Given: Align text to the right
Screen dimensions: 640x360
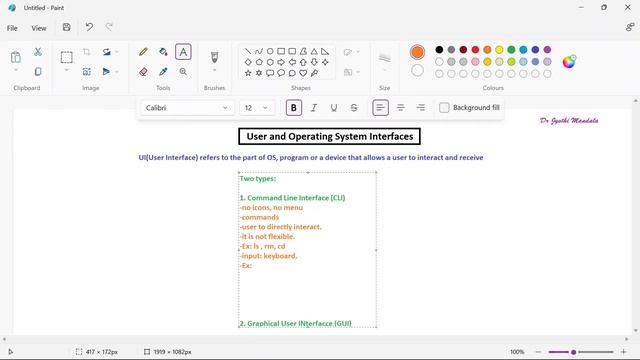Looking at the screenshot, I should click(420, 108).
